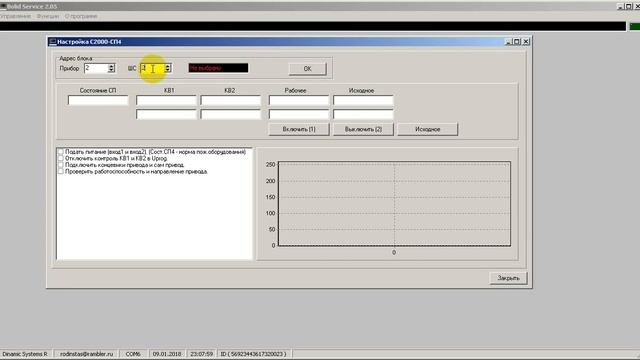
Task: Click the lower Исходное field
Action: tap(363, 114)
